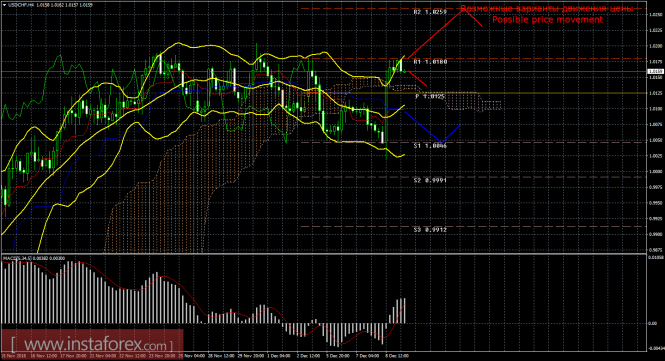Select the S3 0.9912 support level label
This screenshot has width=665, height=361.
click(430, 229)
